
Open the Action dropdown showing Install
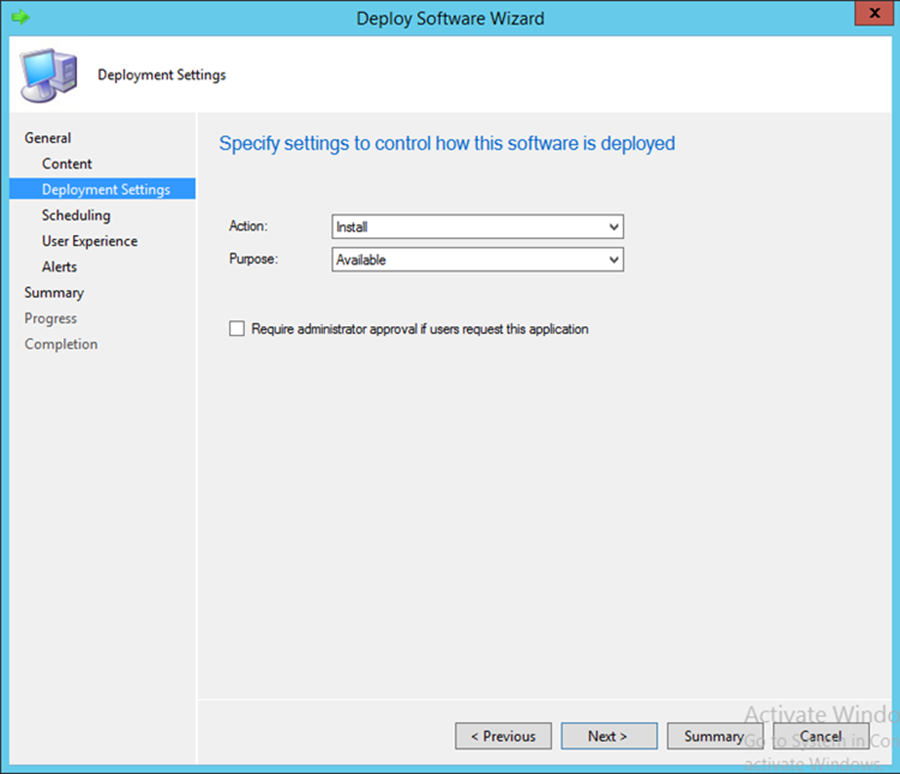pos(477,227)
